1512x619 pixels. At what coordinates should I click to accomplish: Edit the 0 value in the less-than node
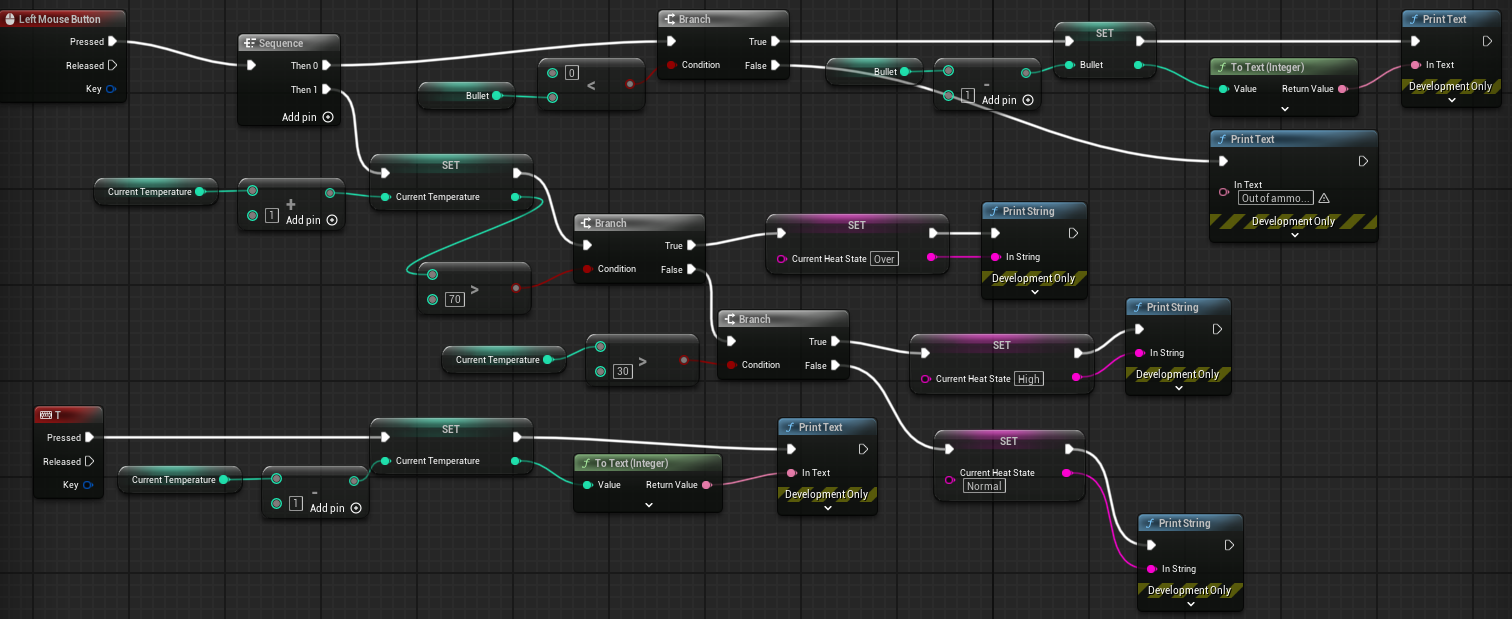(572, 73)
